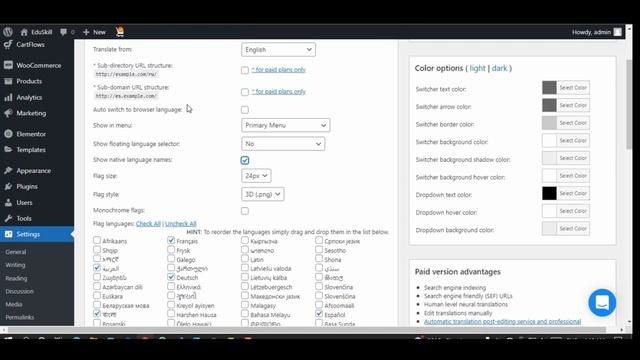Click paid plans link beside Sub-domain URL
The image size is (640, 360).
point(279,91)
